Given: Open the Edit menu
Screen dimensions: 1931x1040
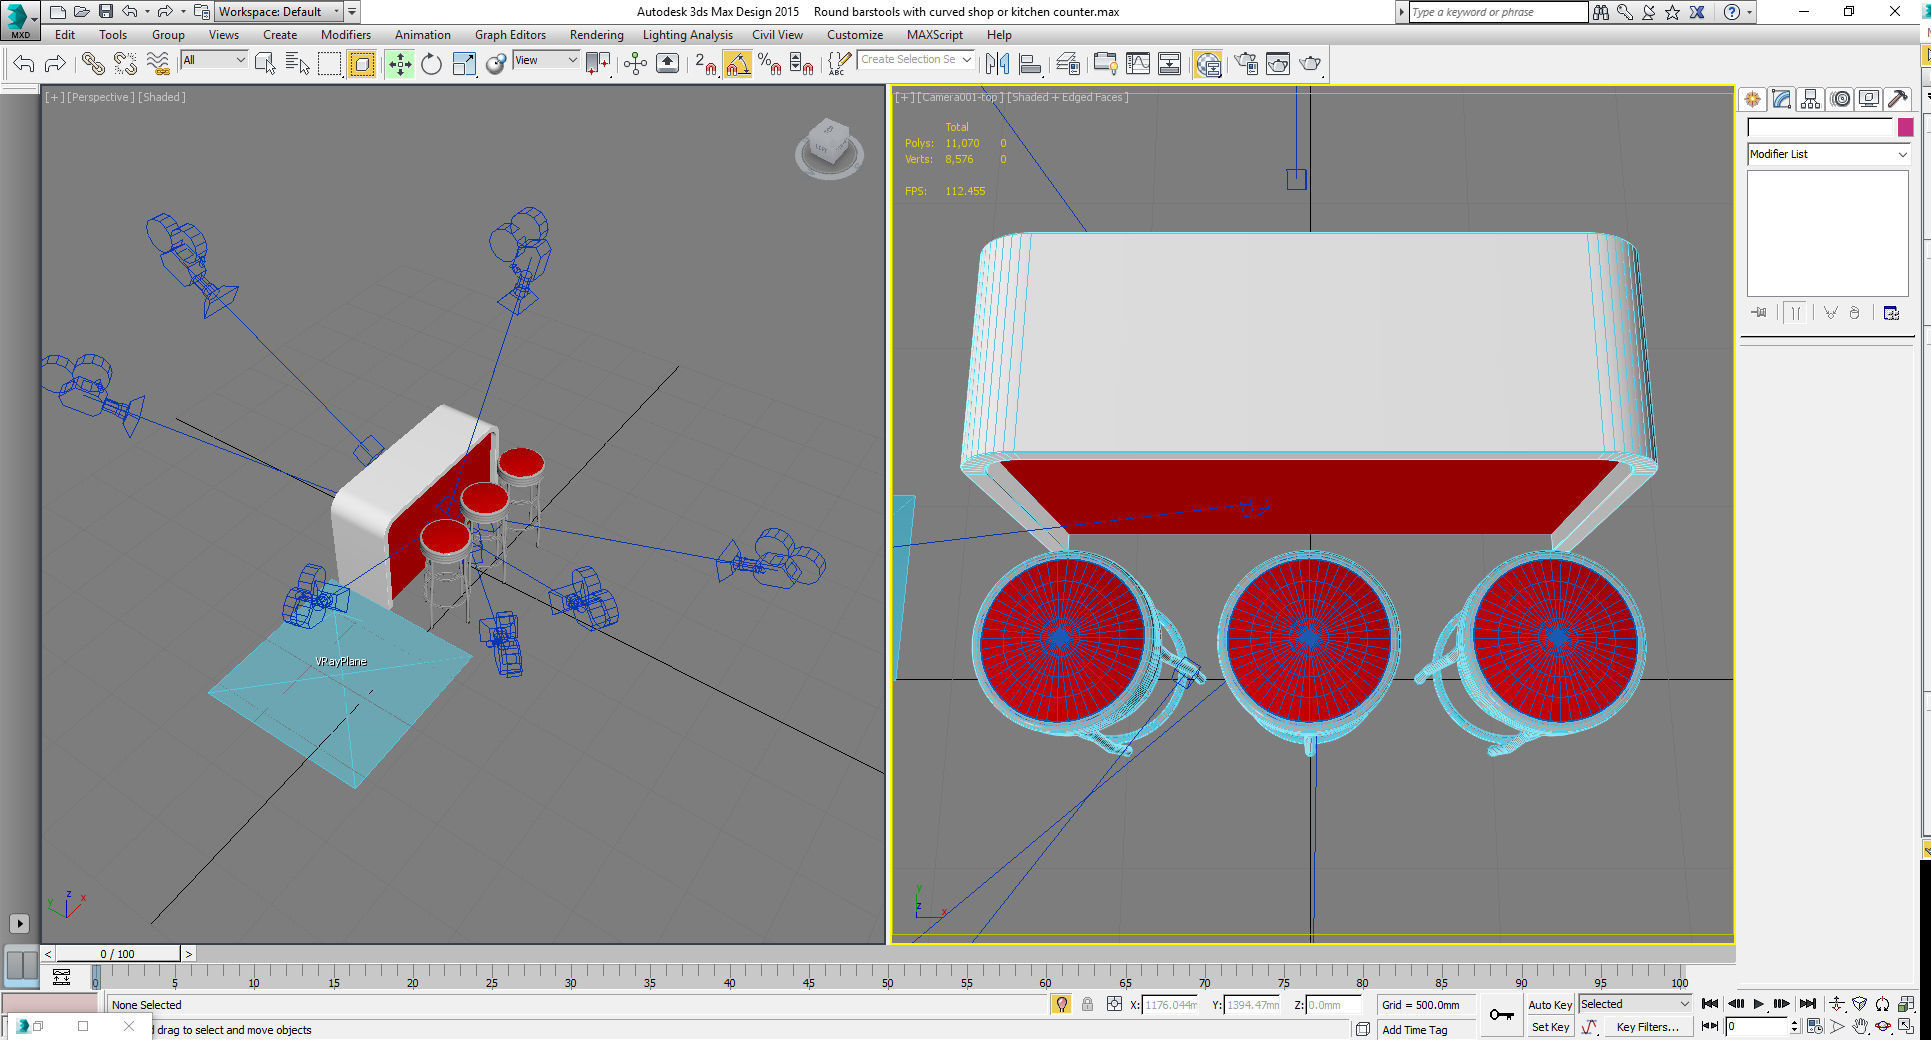Looking at the screenshot, I should (65, 35).
